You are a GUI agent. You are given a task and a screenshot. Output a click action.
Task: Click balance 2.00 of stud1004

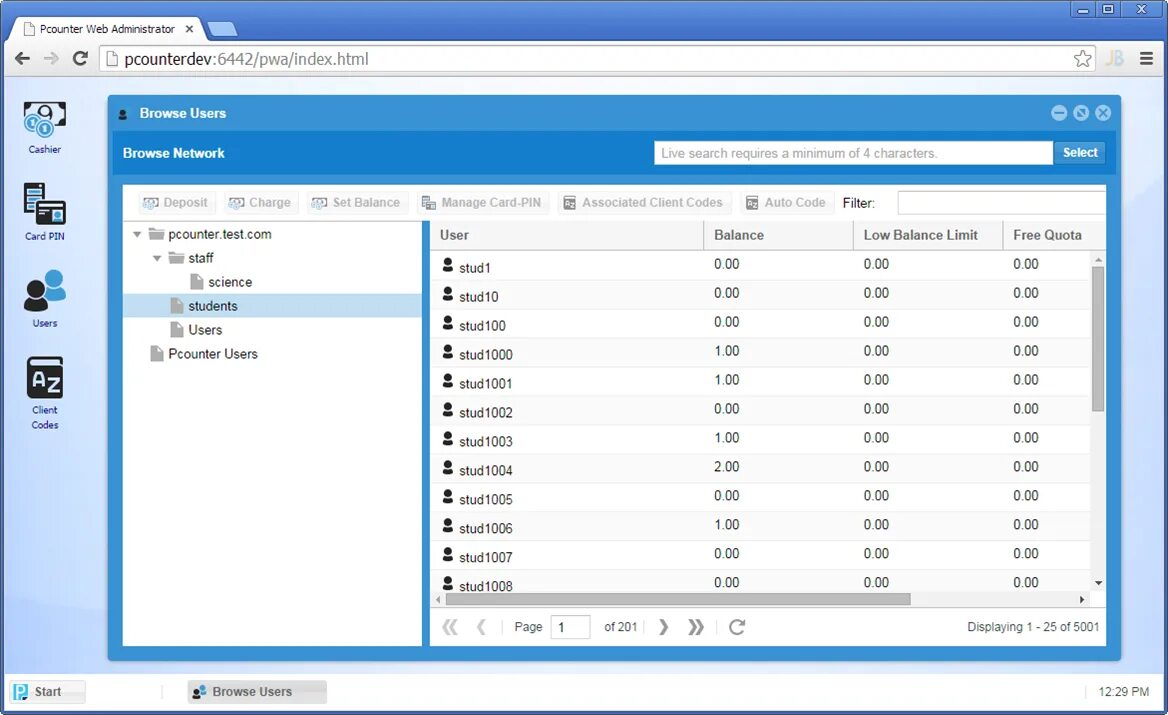point(726,467)
